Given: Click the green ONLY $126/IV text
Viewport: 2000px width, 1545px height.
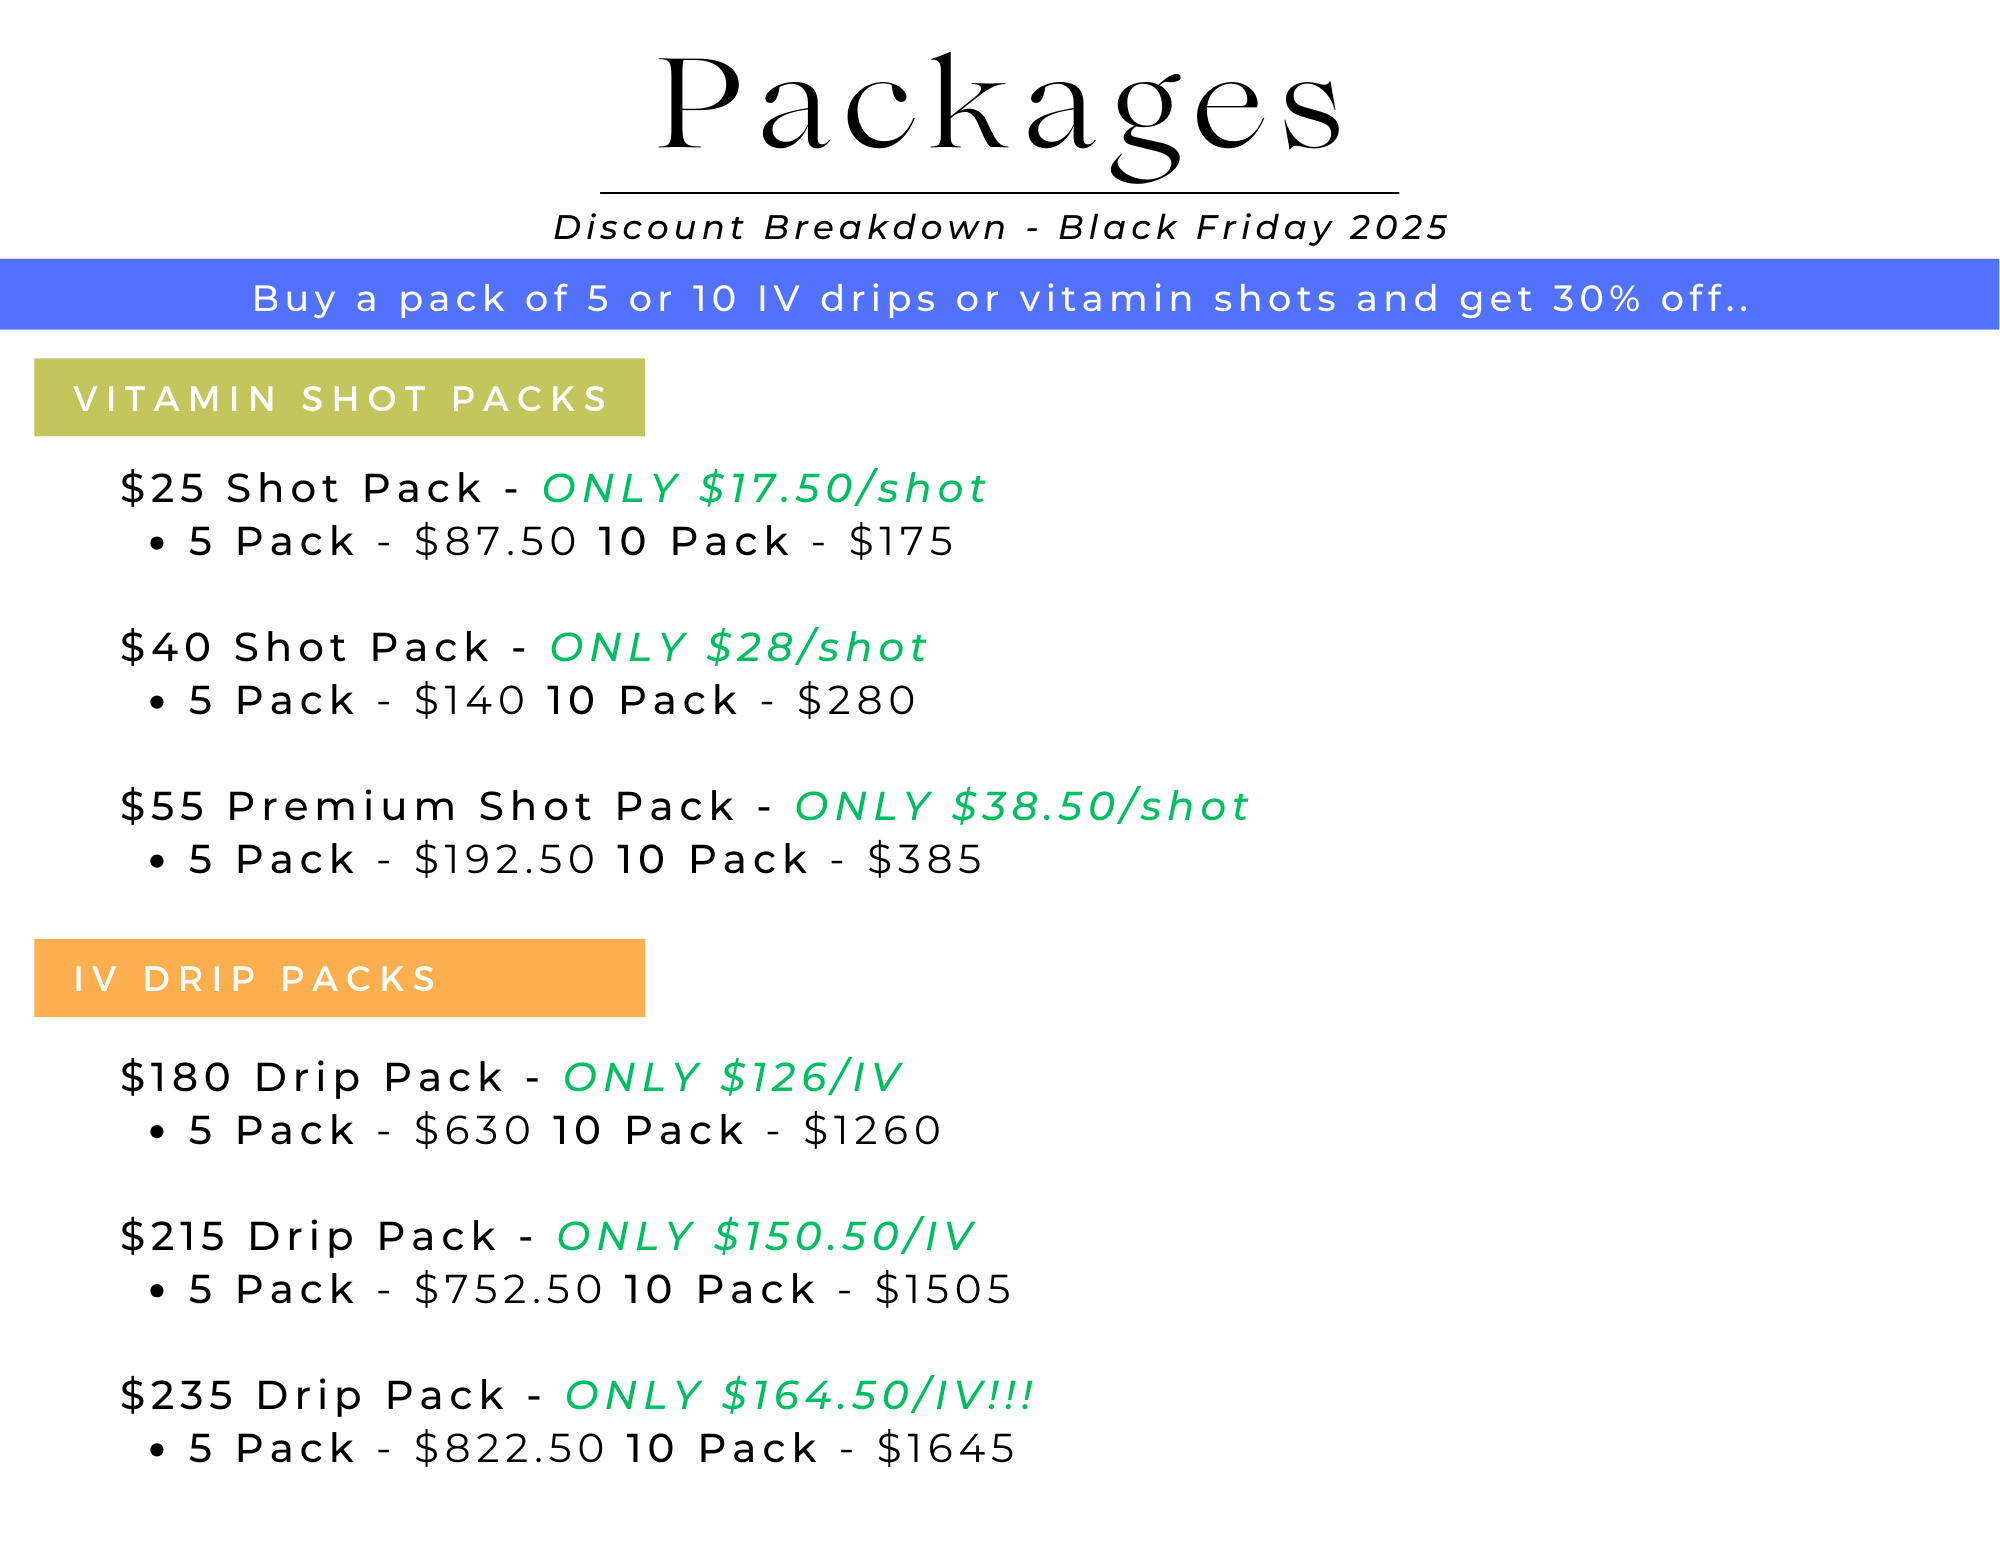Looking at the screenshot, I should (732, 1078).
